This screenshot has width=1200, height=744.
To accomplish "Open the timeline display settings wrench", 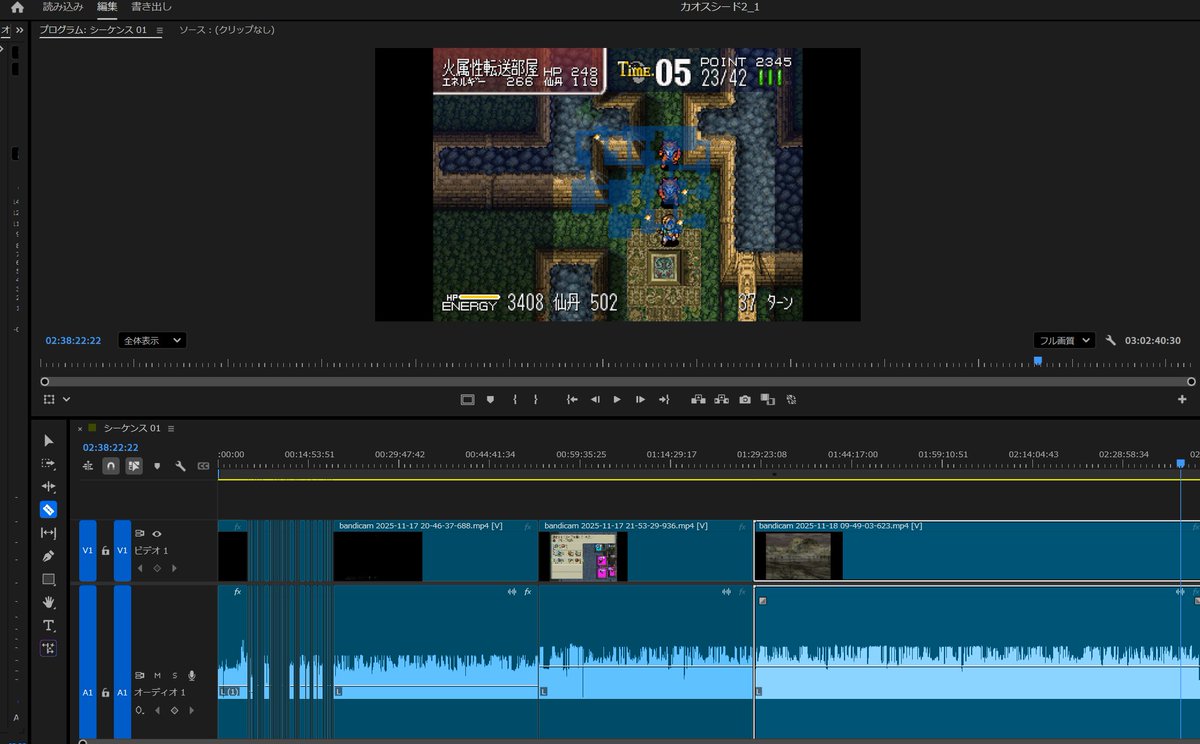I will [x=180, y=466].
